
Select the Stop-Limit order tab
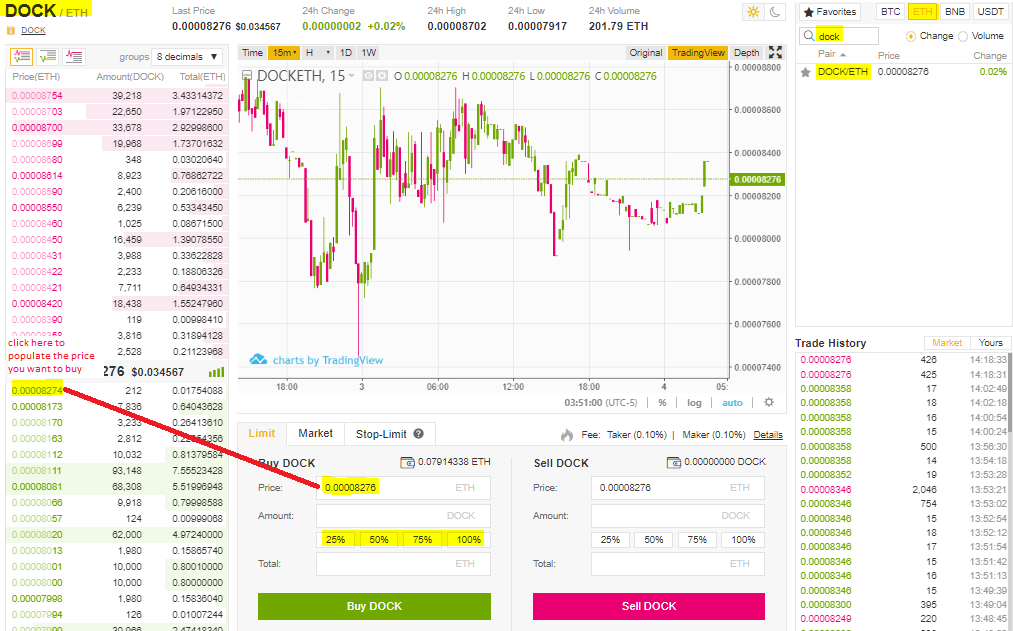point(390,434)
